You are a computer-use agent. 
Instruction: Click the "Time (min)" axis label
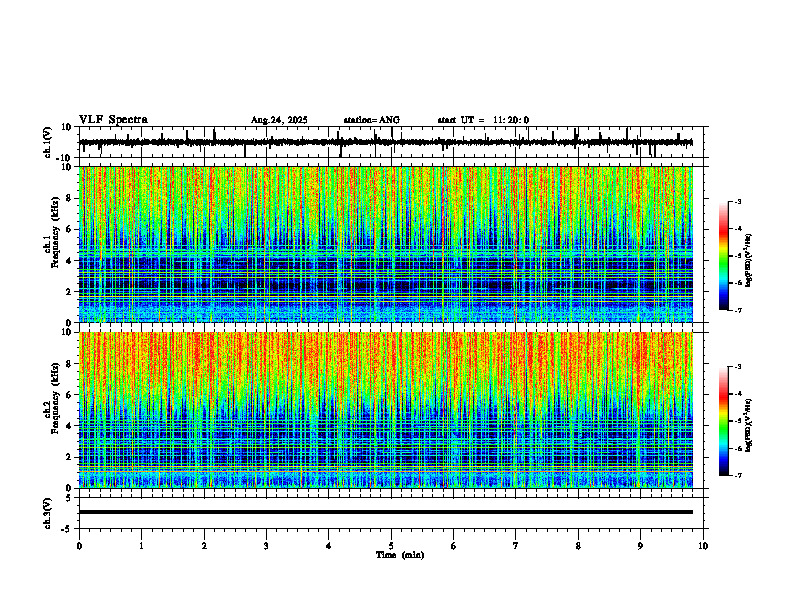(x=400, y=555)
